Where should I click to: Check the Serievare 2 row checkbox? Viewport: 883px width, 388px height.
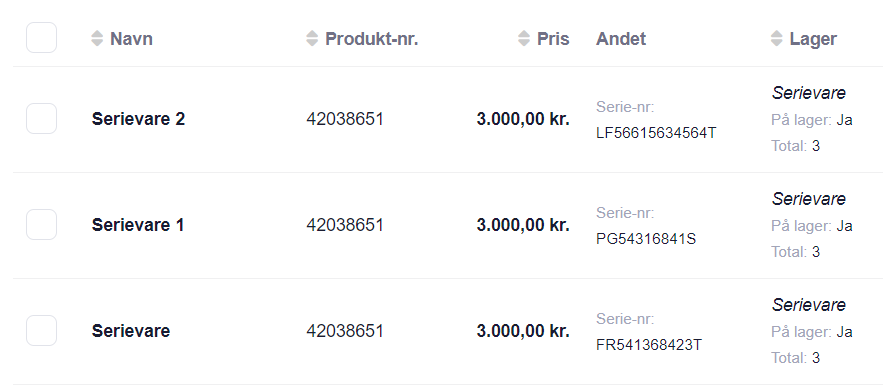(x=42, y=119)
